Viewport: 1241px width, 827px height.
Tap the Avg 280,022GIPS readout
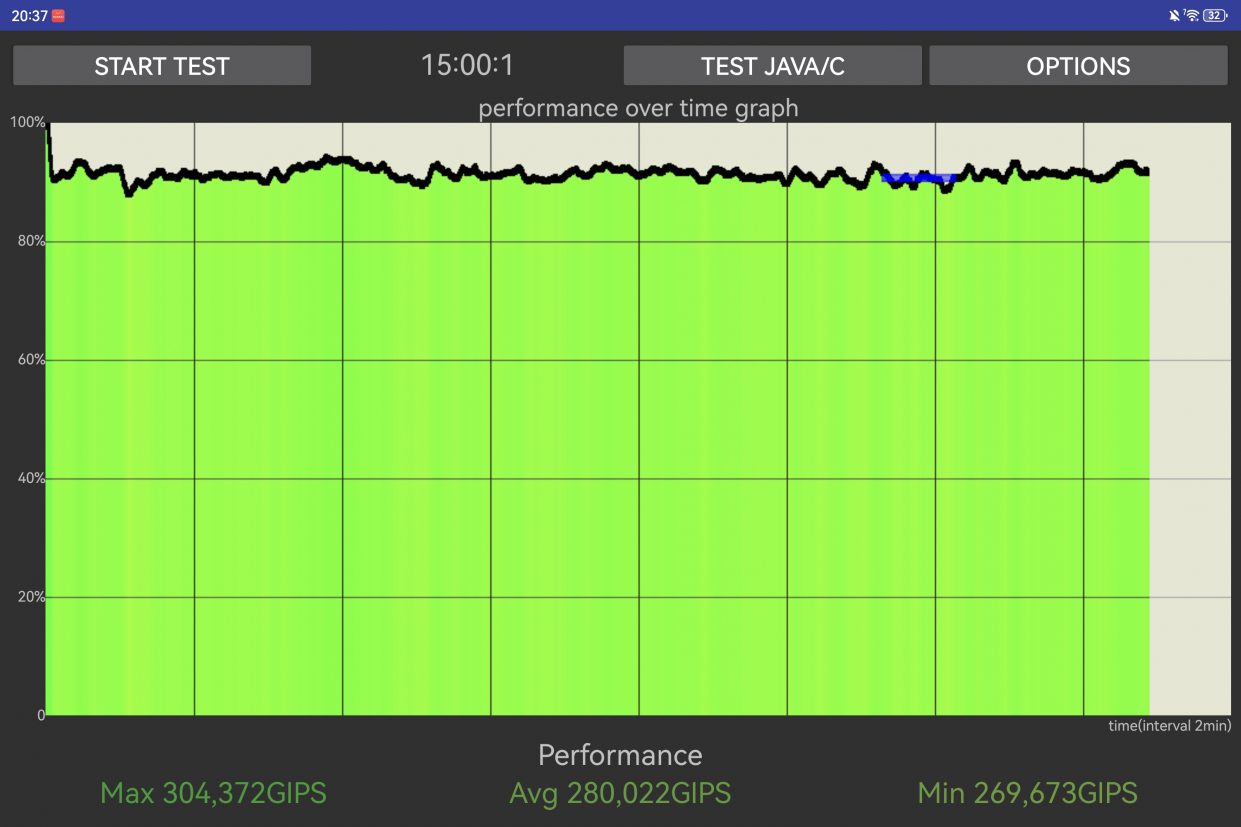(620, 794)
